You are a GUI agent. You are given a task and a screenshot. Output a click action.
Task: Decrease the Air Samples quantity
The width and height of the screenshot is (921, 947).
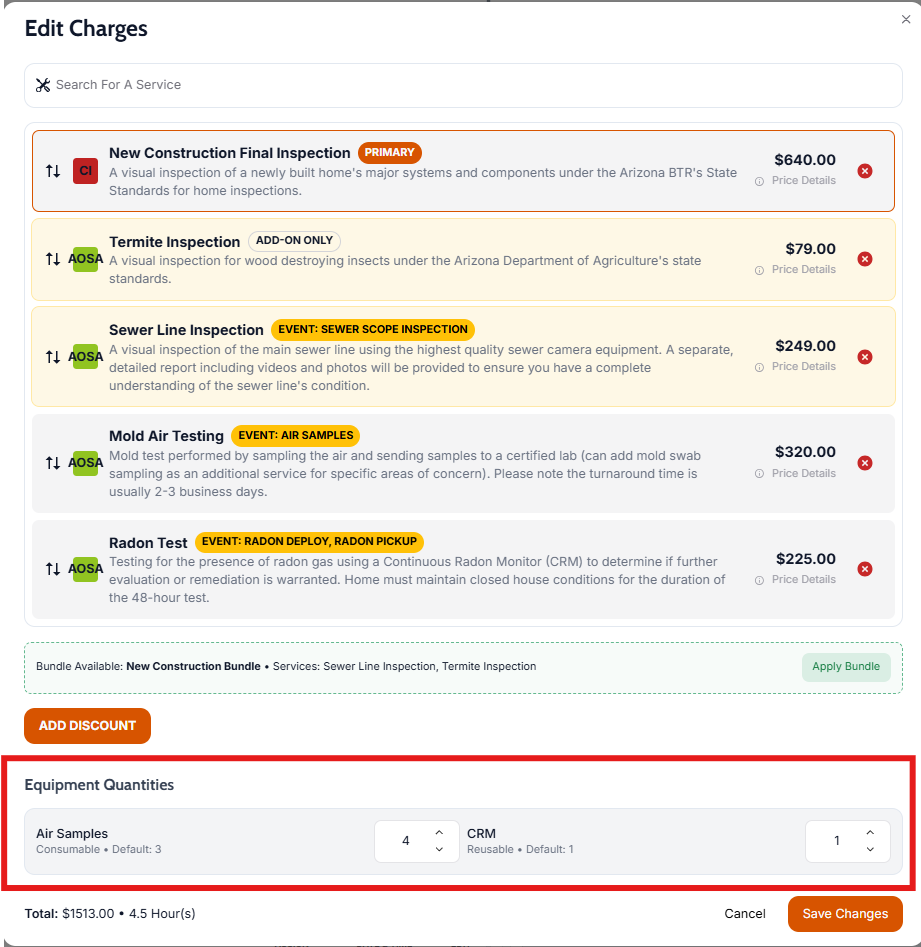pos(439,850)
